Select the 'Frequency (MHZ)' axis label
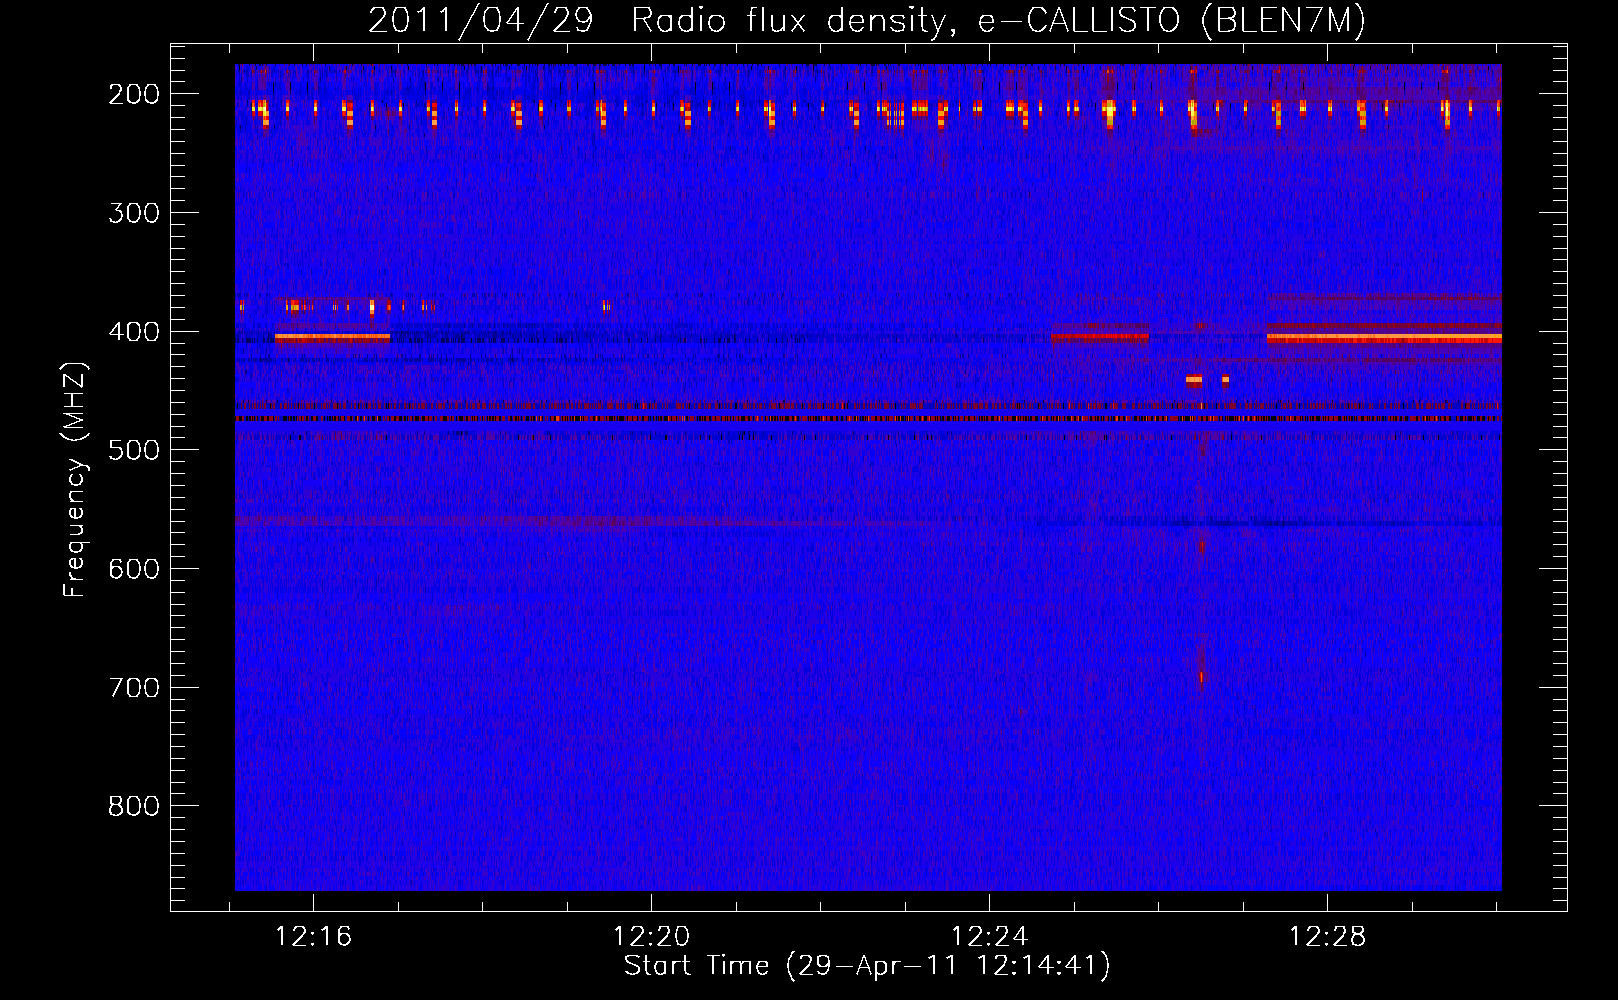The width and height of the screenshot is (1618, 1000). click(75, 480)
